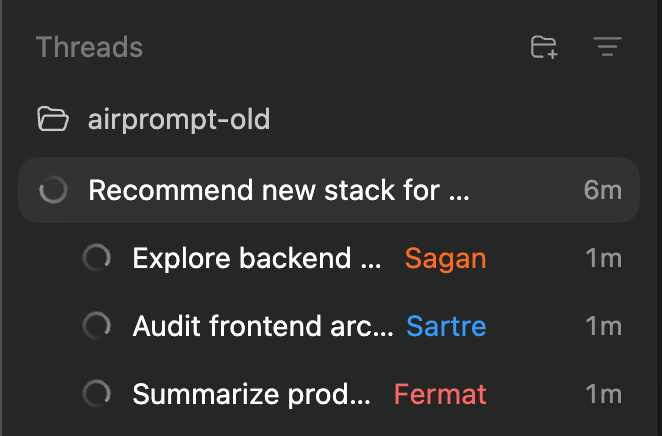Click the spinner beside Recommend new stack thread
This screenshot has height=436, width=662.
coord(53,190)
